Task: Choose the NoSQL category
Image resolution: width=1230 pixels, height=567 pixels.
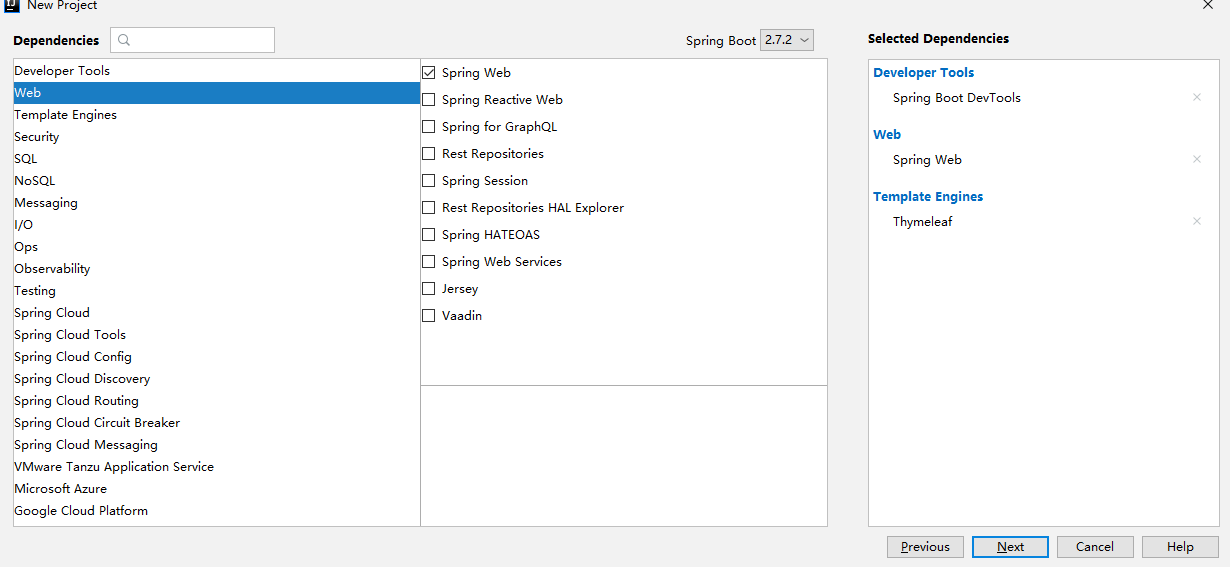Action: click(216, 181)
